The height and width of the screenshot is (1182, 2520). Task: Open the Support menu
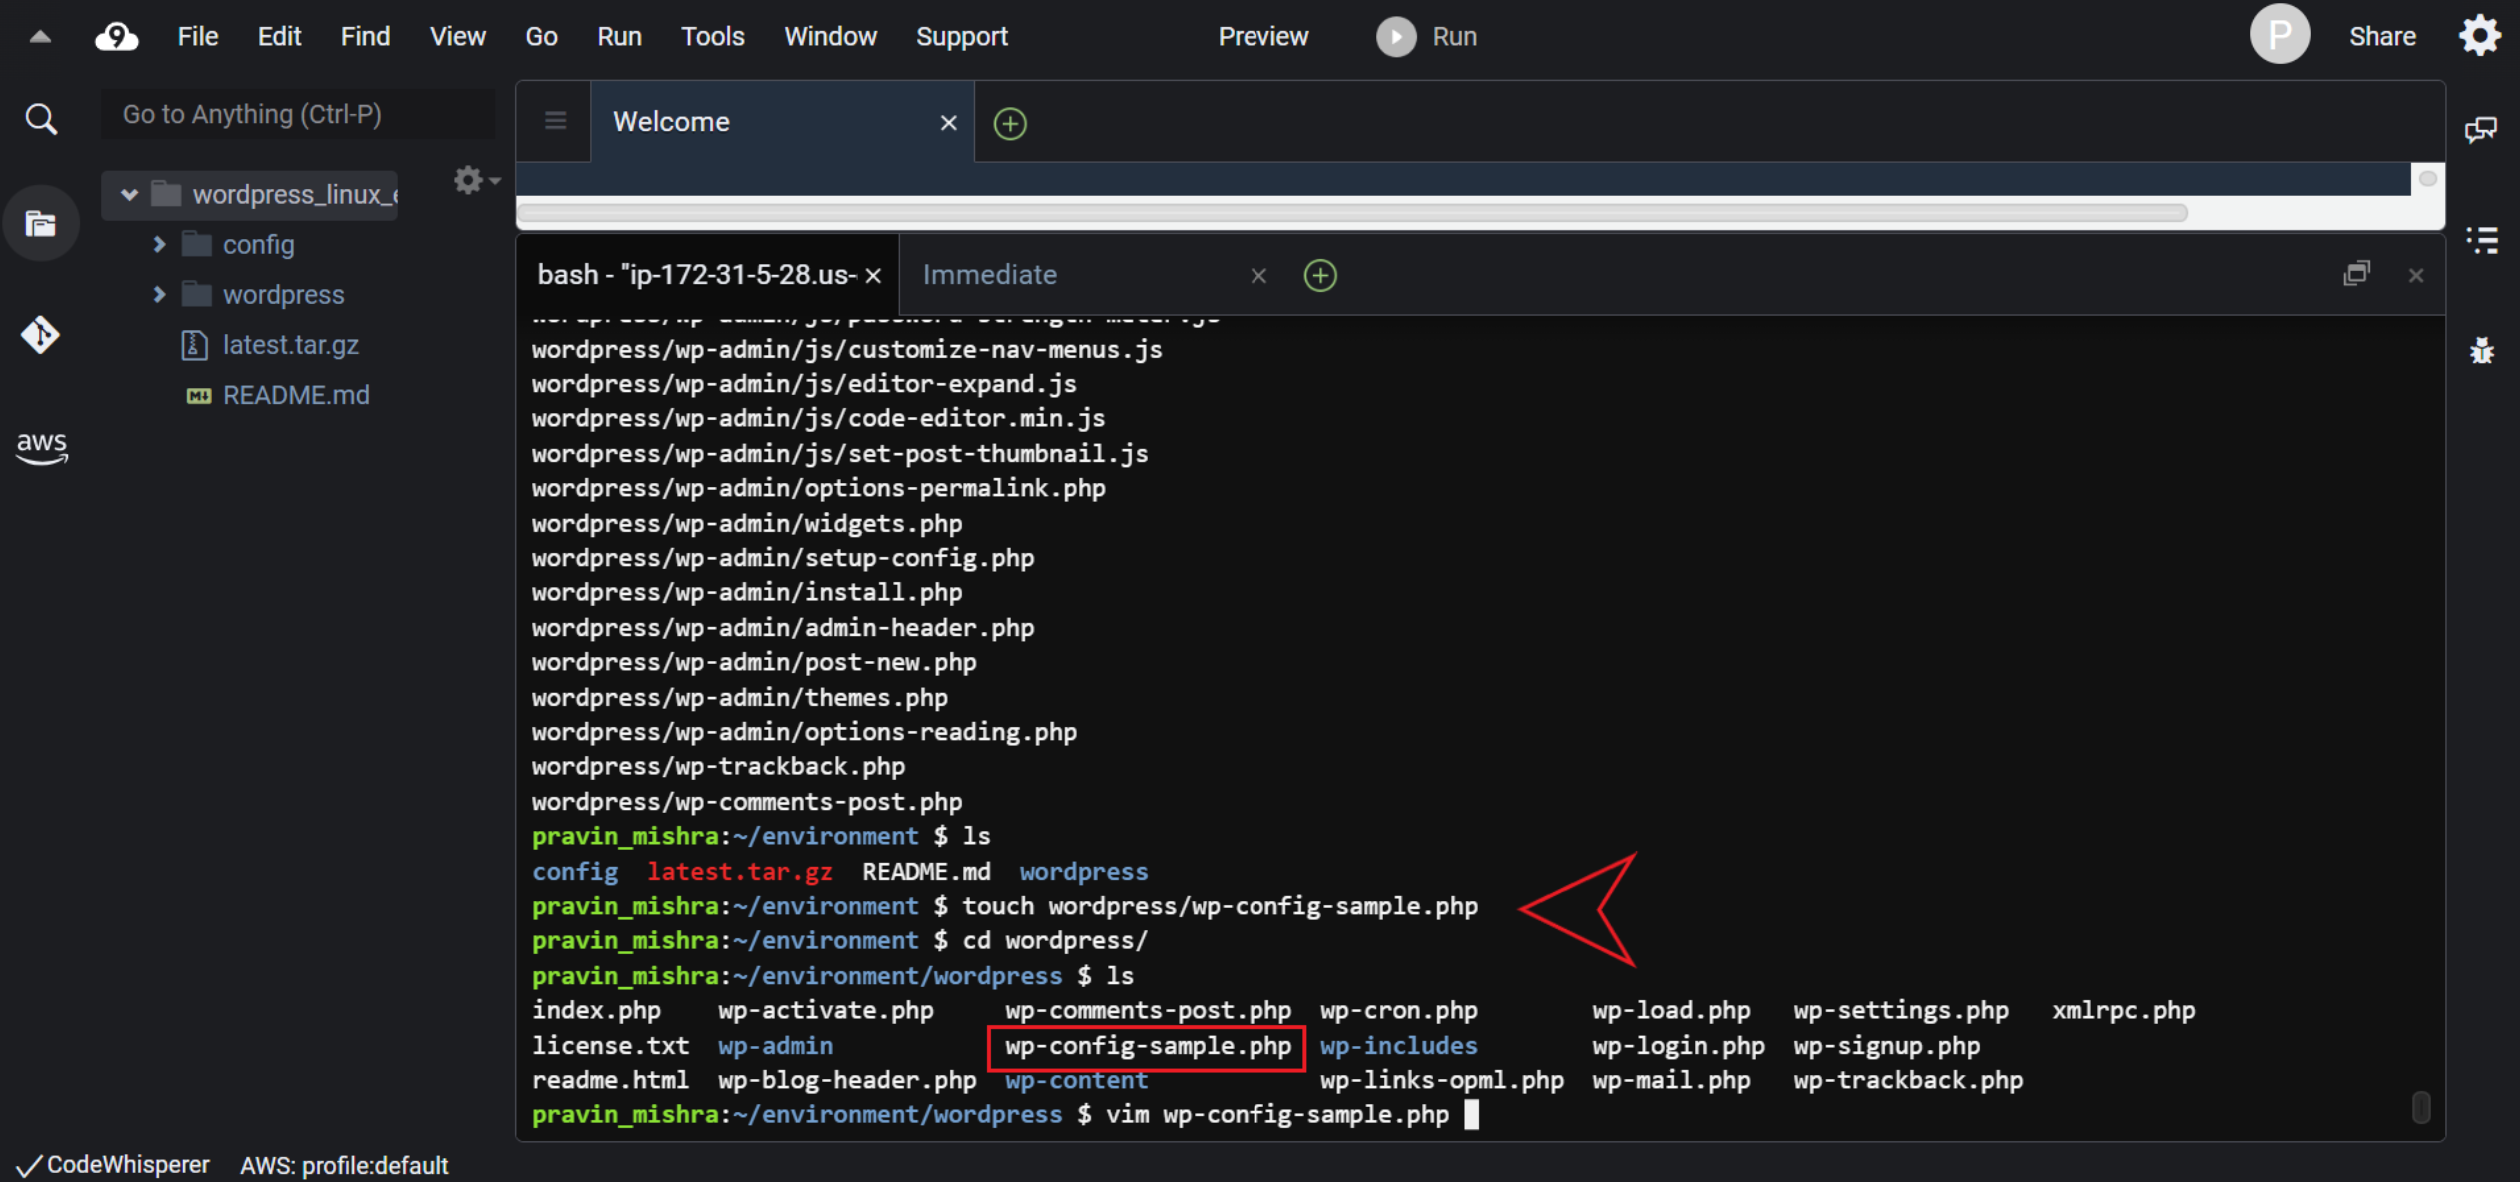pos(962,37)
